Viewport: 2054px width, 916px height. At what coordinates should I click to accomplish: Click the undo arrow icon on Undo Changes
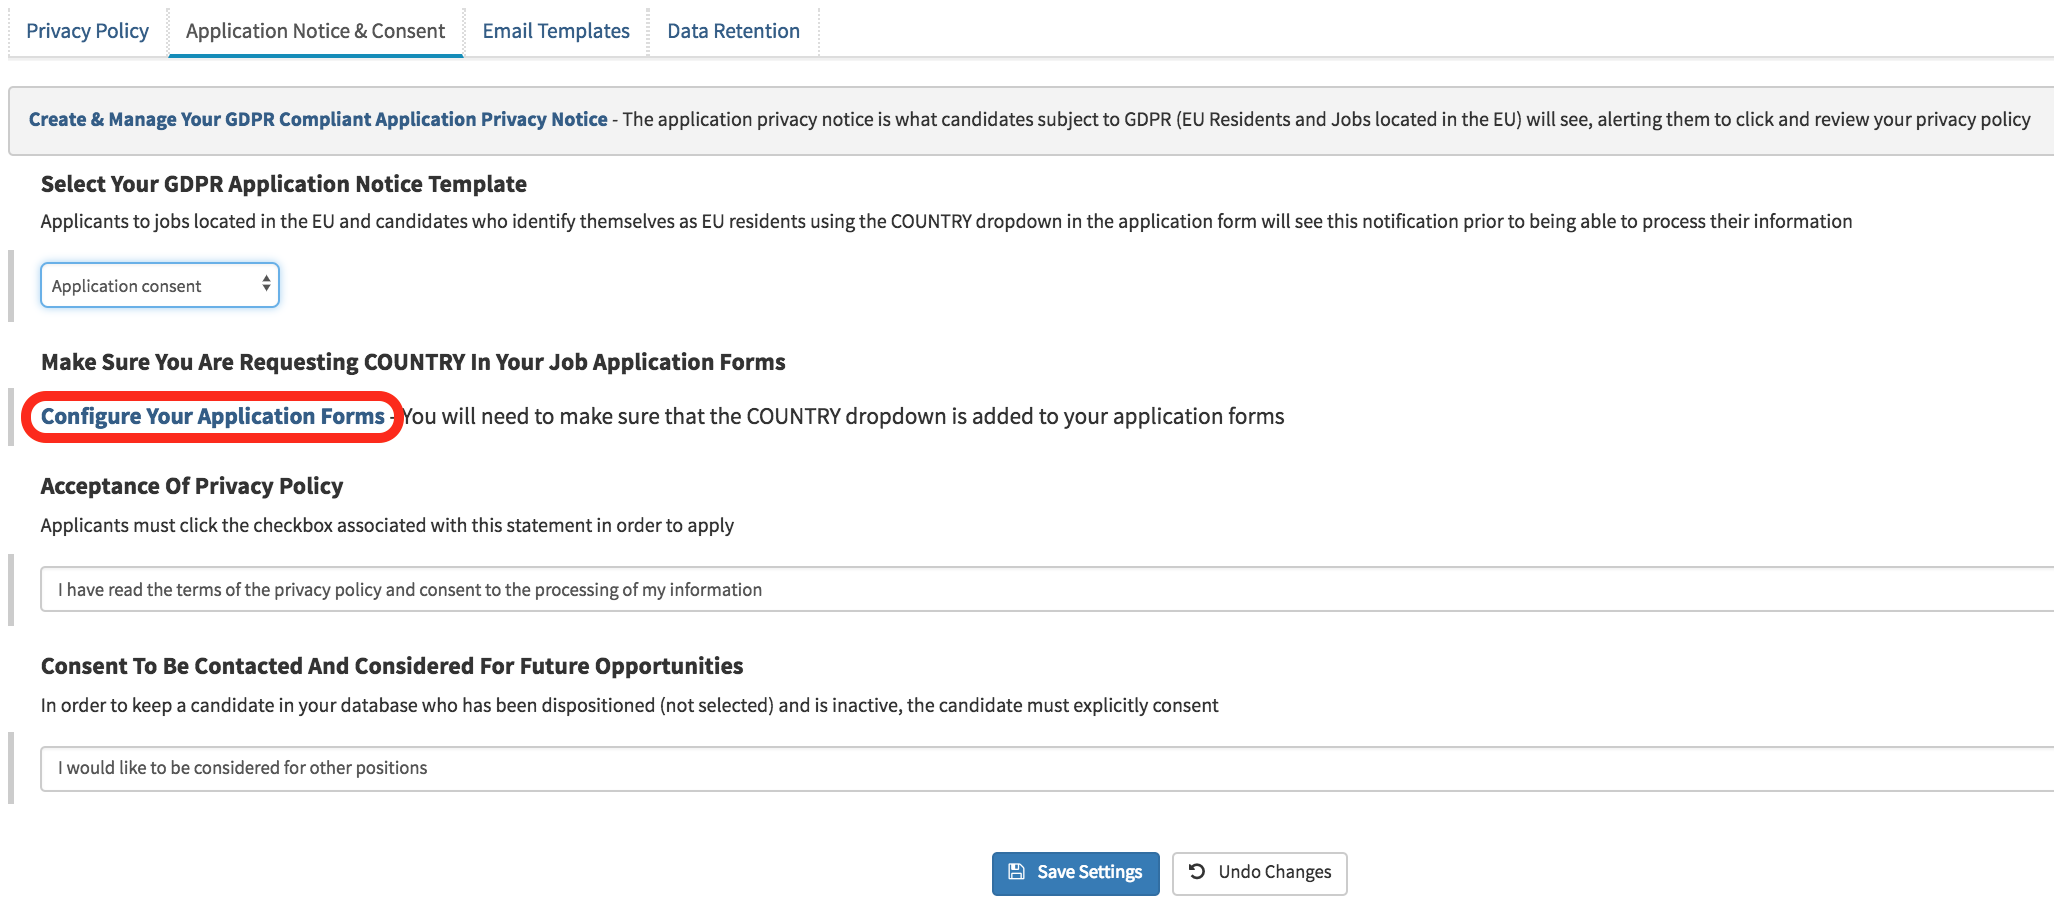(x=1199, y=871)
